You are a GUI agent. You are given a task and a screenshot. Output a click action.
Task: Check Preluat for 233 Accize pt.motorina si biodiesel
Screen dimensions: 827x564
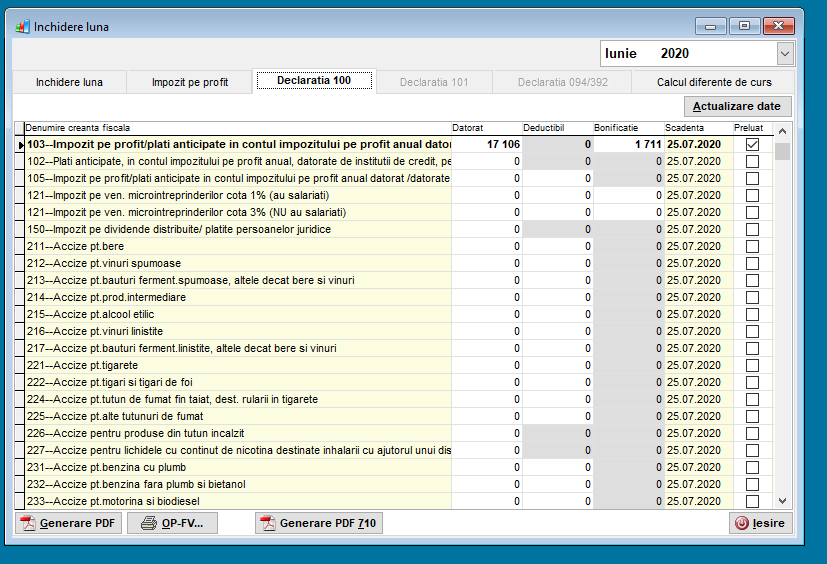753,501
